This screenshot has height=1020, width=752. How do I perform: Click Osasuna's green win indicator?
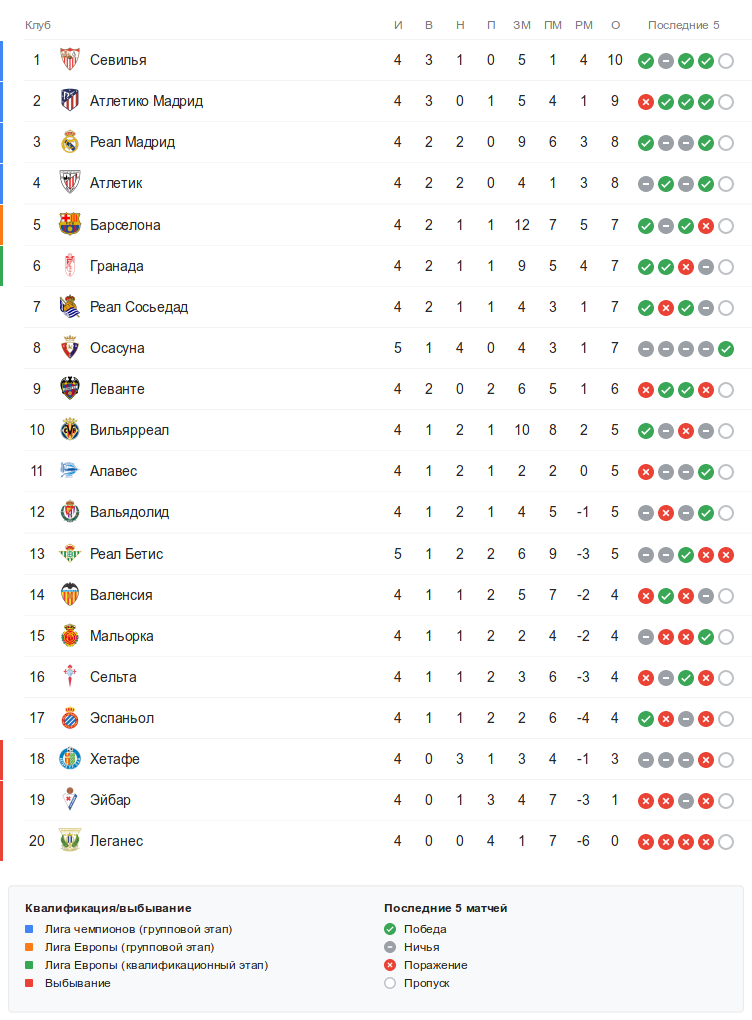[726, 348]
